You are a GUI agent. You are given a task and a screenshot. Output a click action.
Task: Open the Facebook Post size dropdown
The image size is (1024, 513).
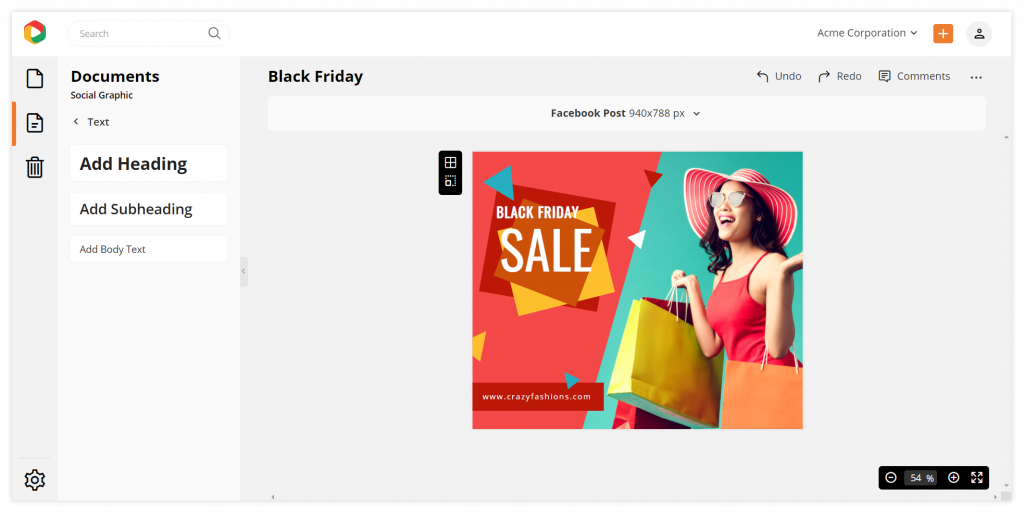pyautogui.click(x=626, y=113)
